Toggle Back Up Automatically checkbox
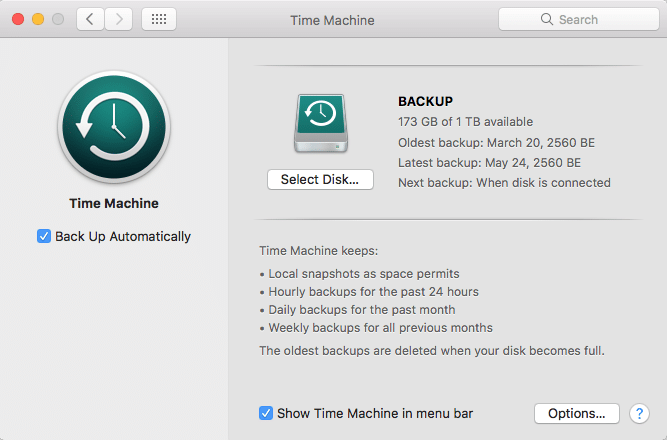 pyautogui.click(x=44, y=236)
